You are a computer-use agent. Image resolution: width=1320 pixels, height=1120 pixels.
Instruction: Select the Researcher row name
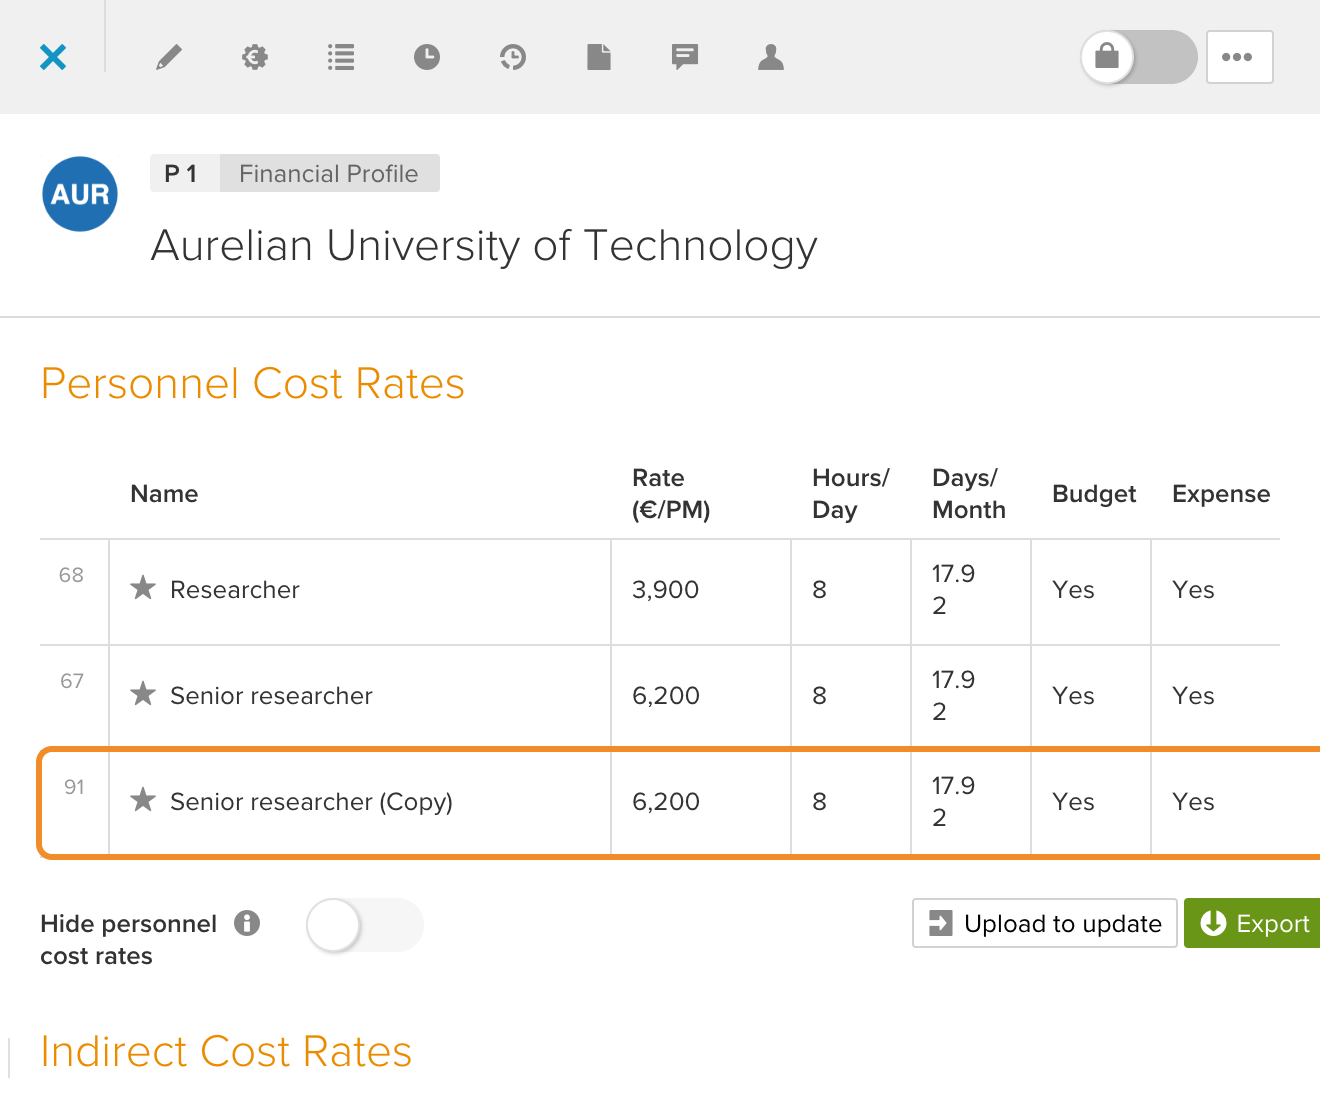[x=235, y=590]
